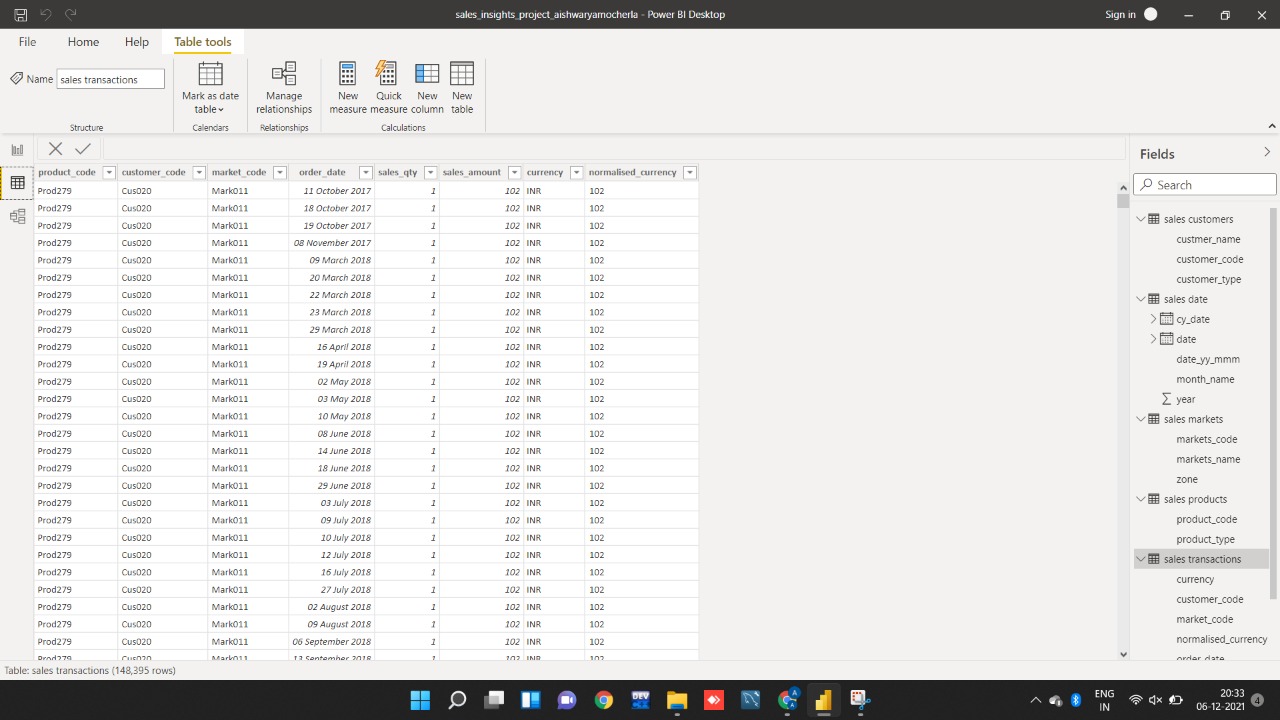Click the Undo arrow icon
Screen dimensions: 1280x720
click(46, 15)
